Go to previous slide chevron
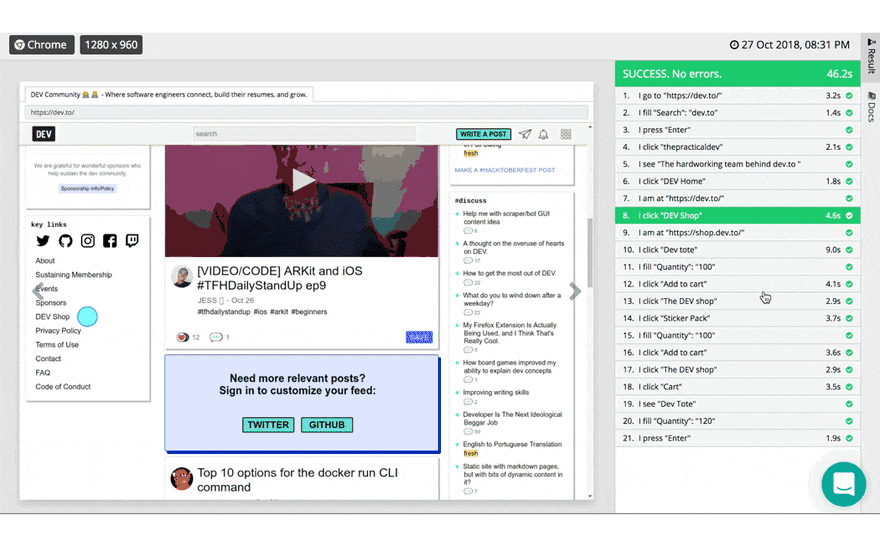The height and width of the screenshot is (546, 880). (x=38, y=291)
